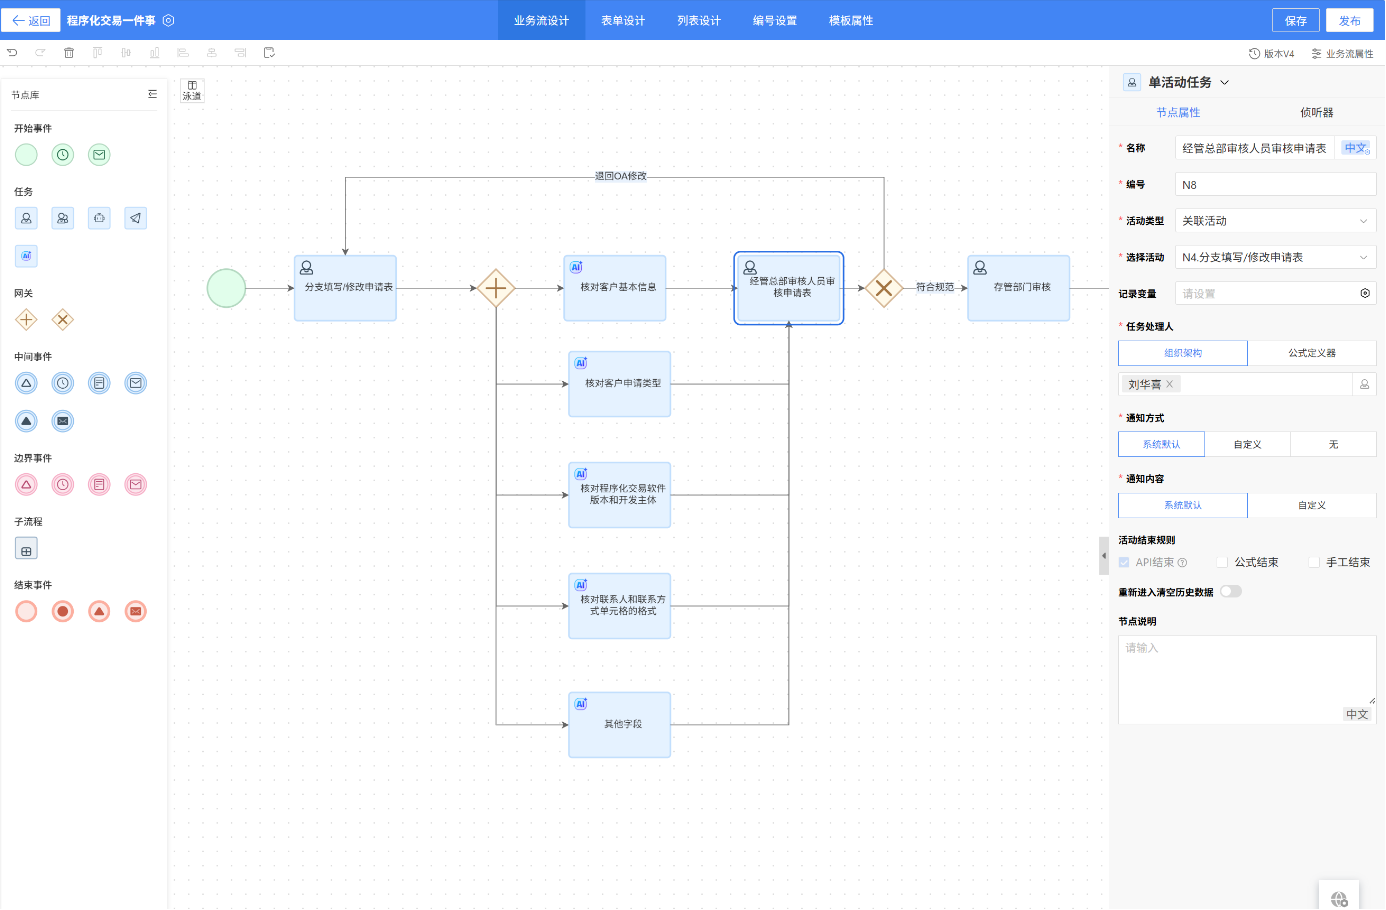Expand the 单活动任务 type chevron

click(x=1225, y=83)
